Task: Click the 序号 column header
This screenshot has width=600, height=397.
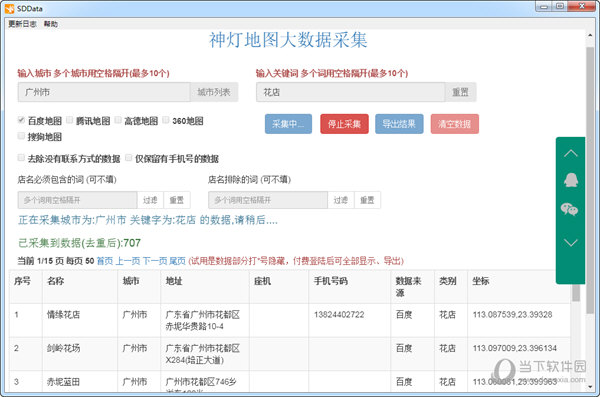Action: click(x=22, y=281)
